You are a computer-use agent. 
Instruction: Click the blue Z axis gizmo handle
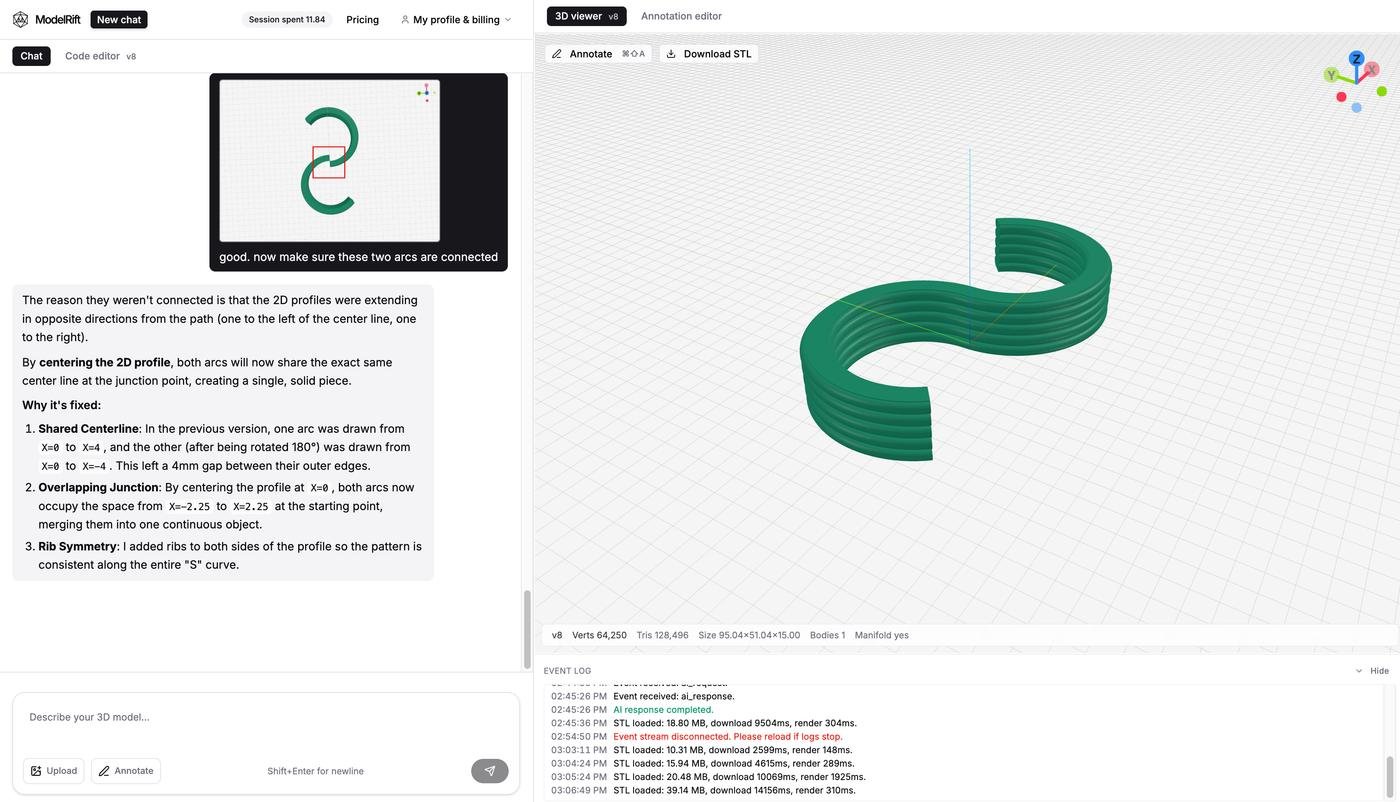point(1356,59)
